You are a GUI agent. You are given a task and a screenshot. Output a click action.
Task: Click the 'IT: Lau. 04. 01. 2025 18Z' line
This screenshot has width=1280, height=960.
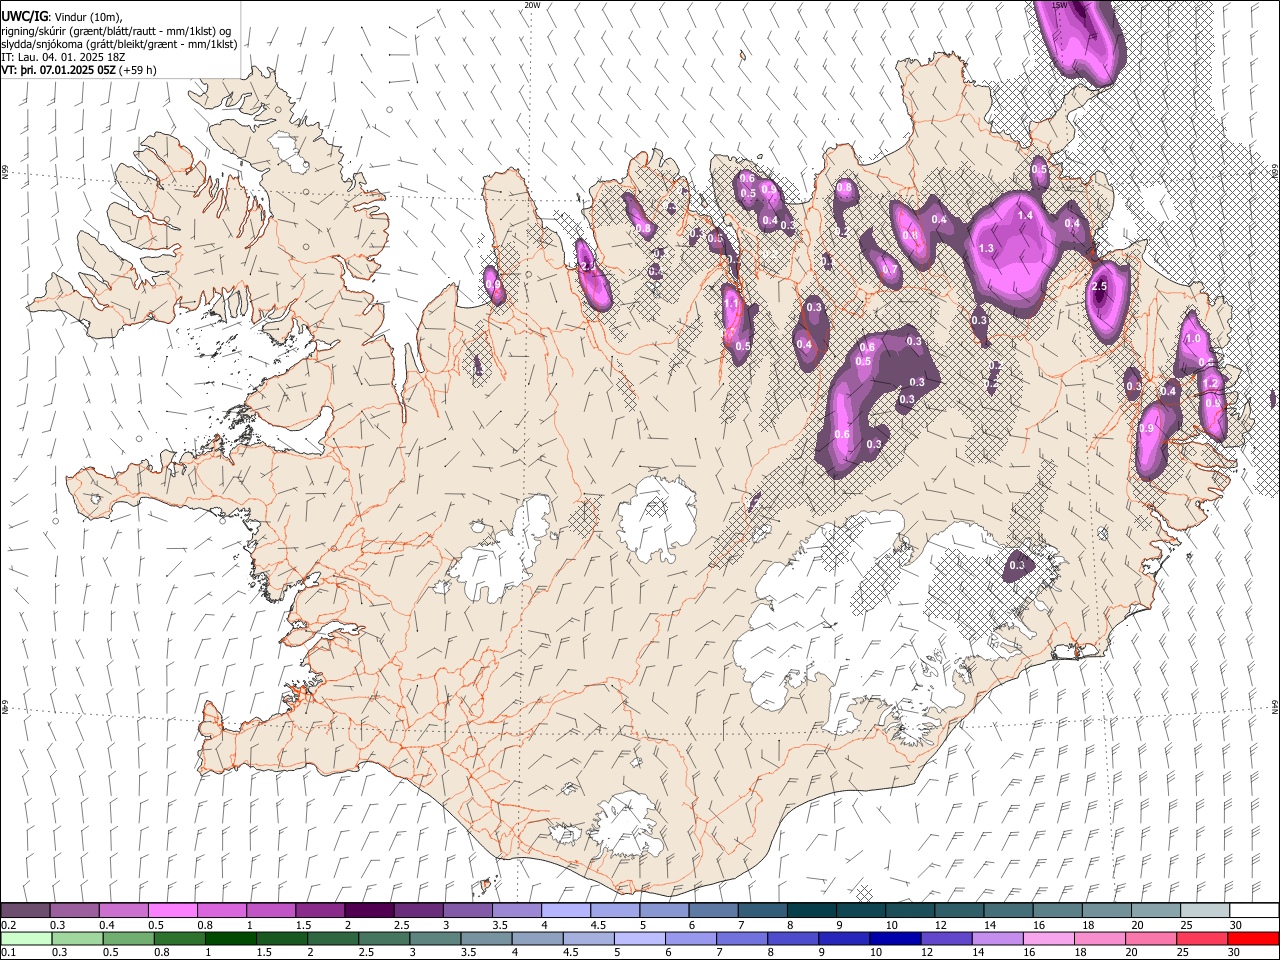coord(63,57)
